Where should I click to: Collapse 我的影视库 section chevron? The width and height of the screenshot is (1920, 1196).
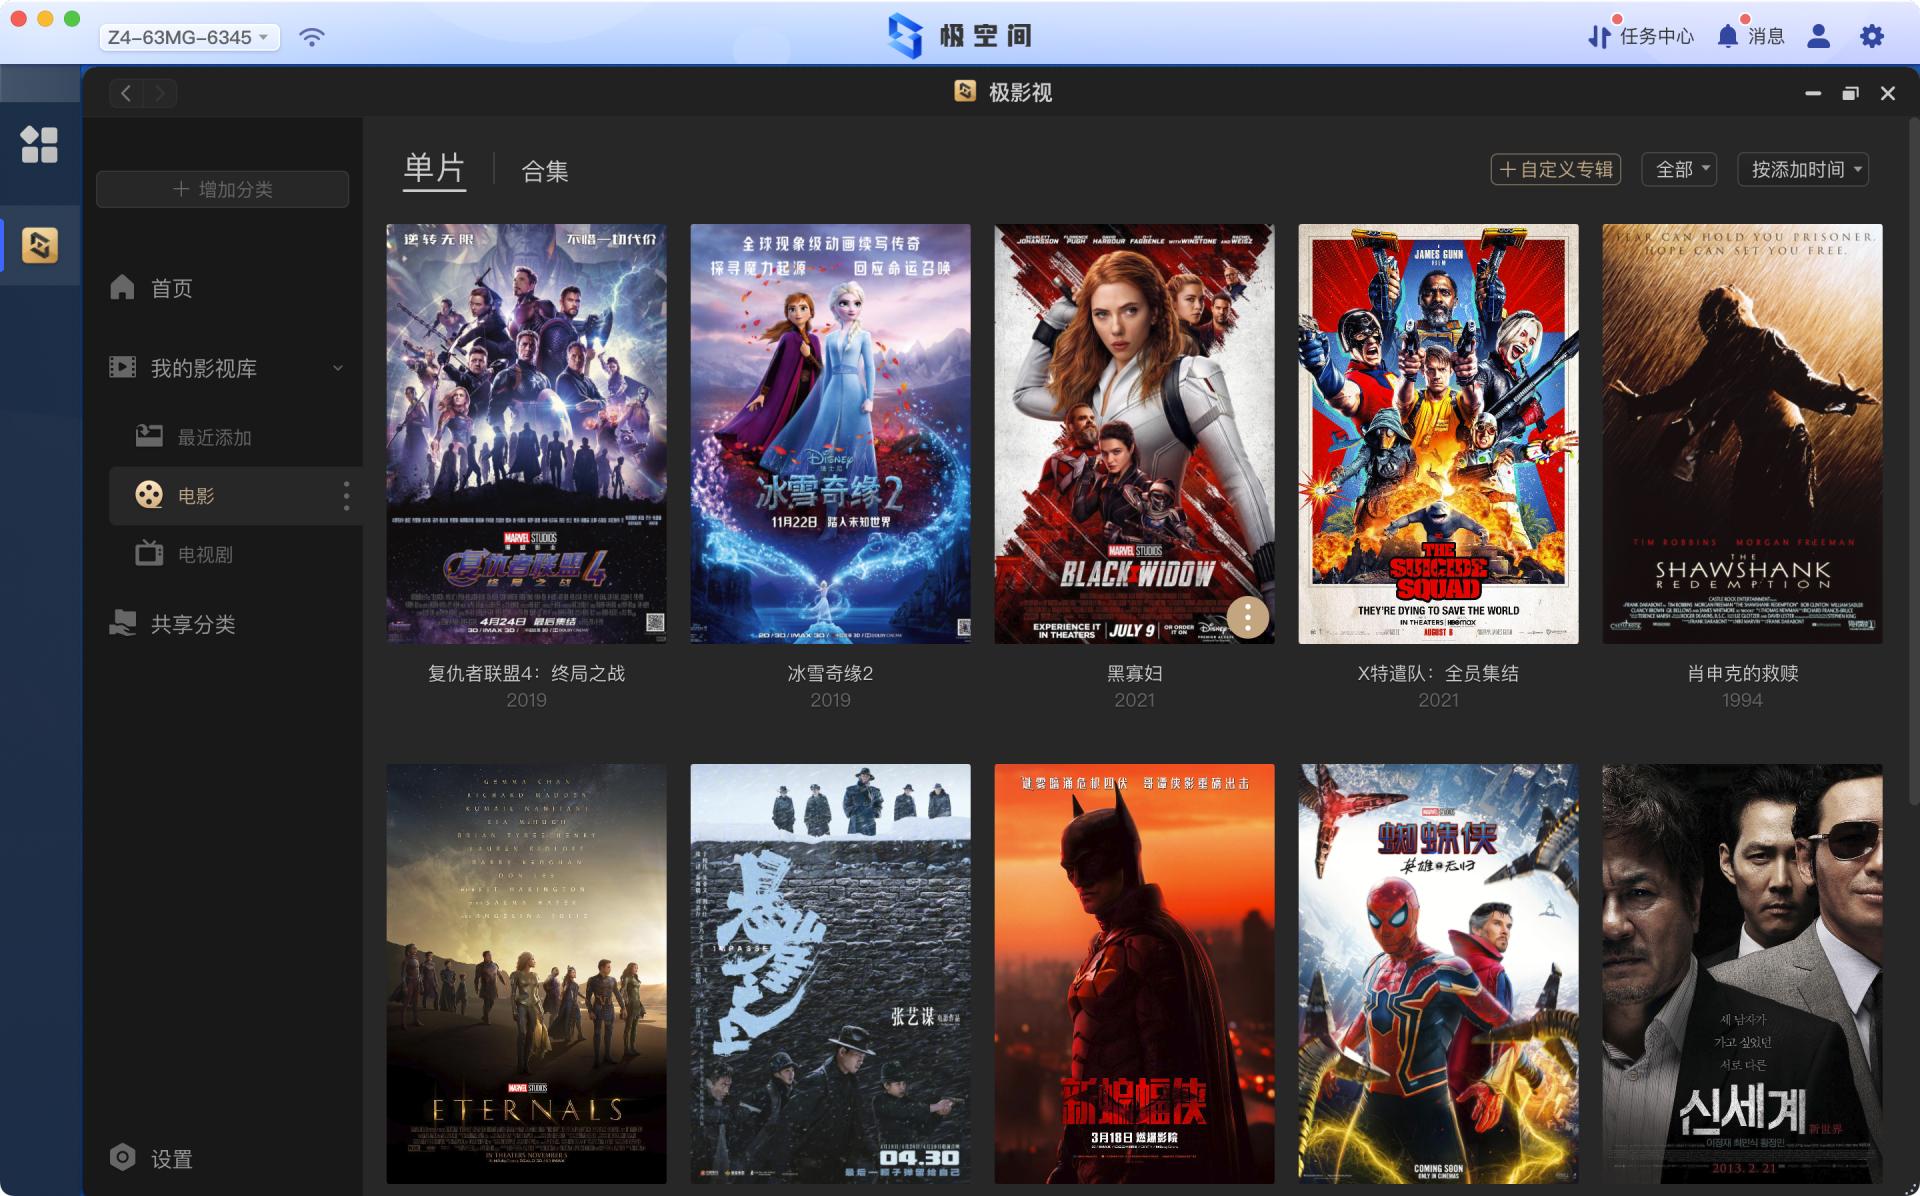point(338,368)
